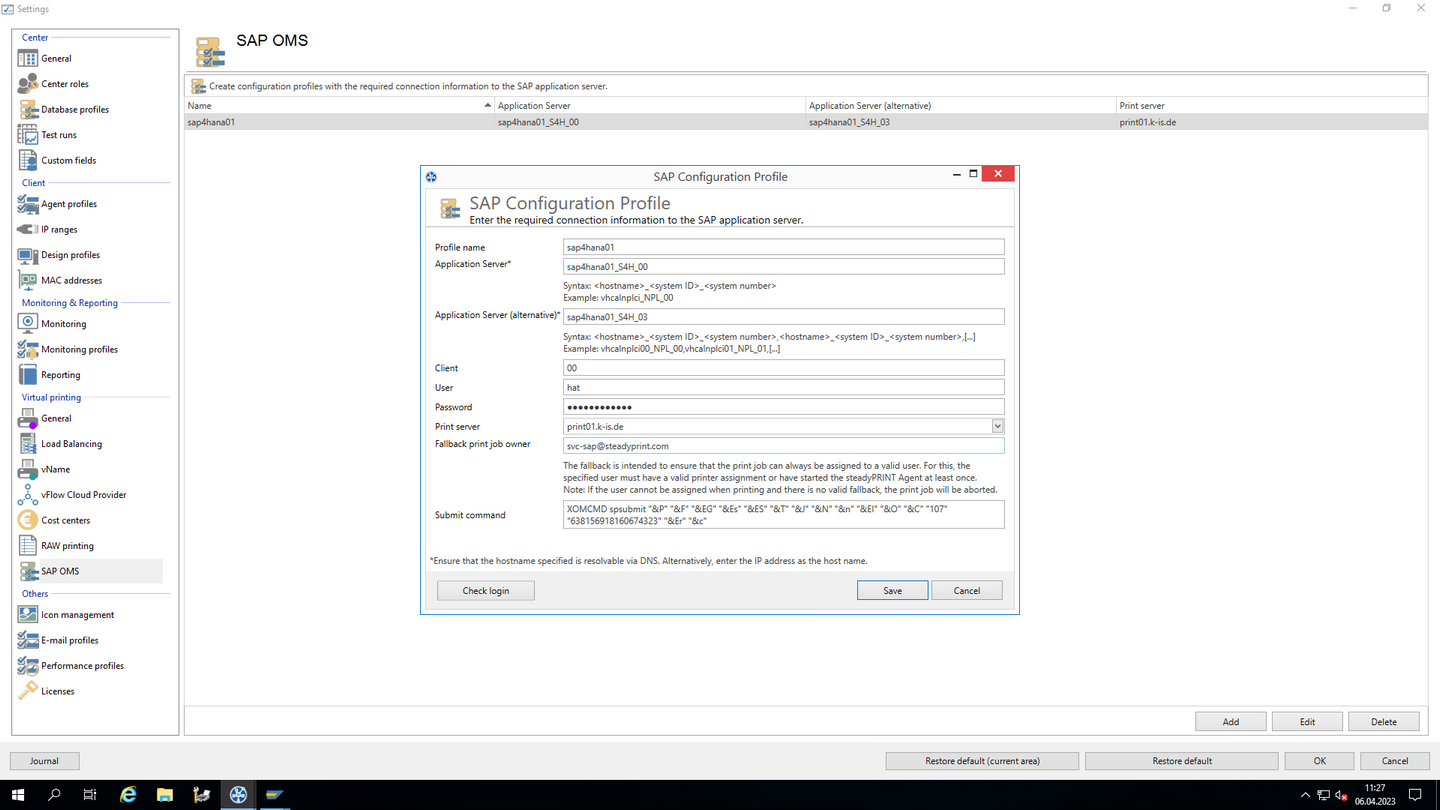Open the notification center icon
Viewport: 1440px width, 810px height.
[x=1415, y=795]
